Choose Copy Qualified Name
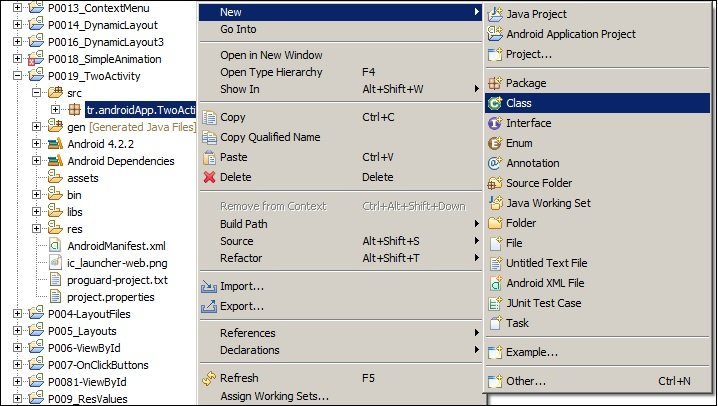Viewport: 718px width, 406px height. [x=270, y=137]
